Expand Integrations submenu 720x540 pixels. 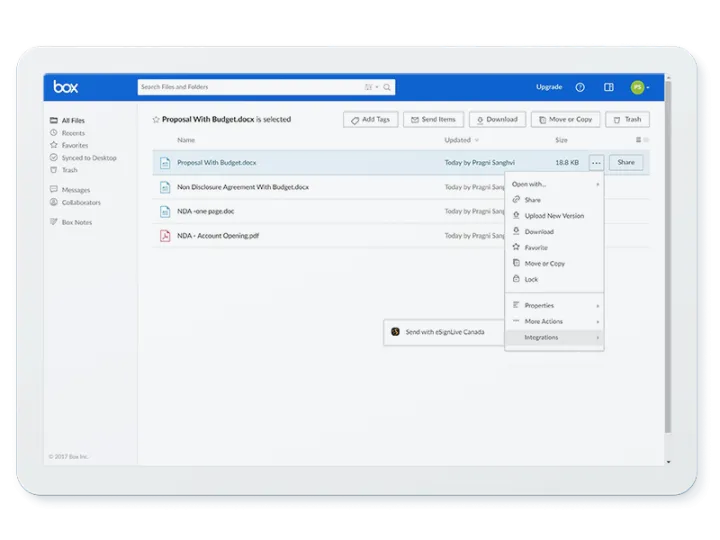pos(554,338)
